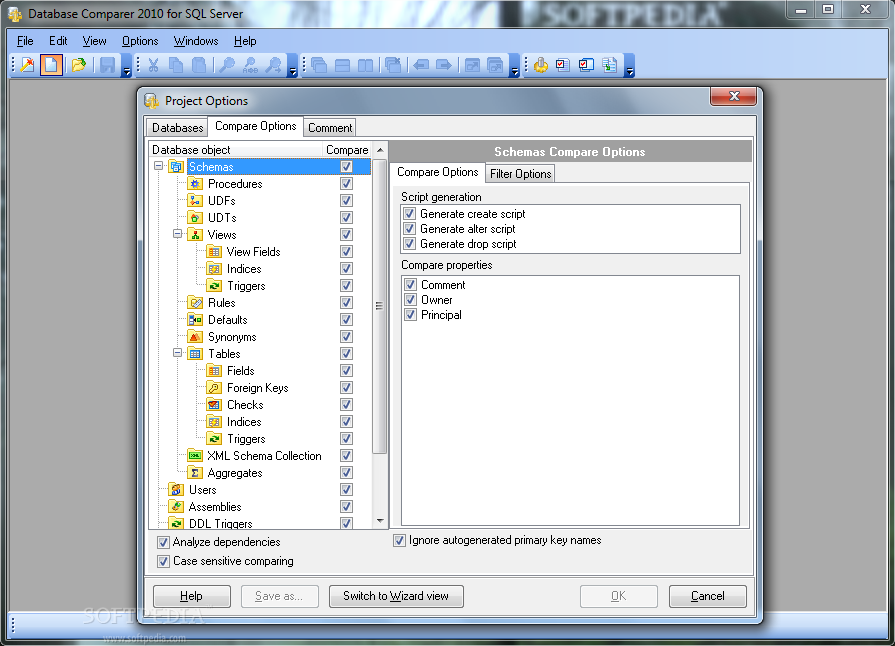The image size is (895, 646).
Task: Click the restore stacked windows toolbar icon
Action: click(x=495, y=65)
